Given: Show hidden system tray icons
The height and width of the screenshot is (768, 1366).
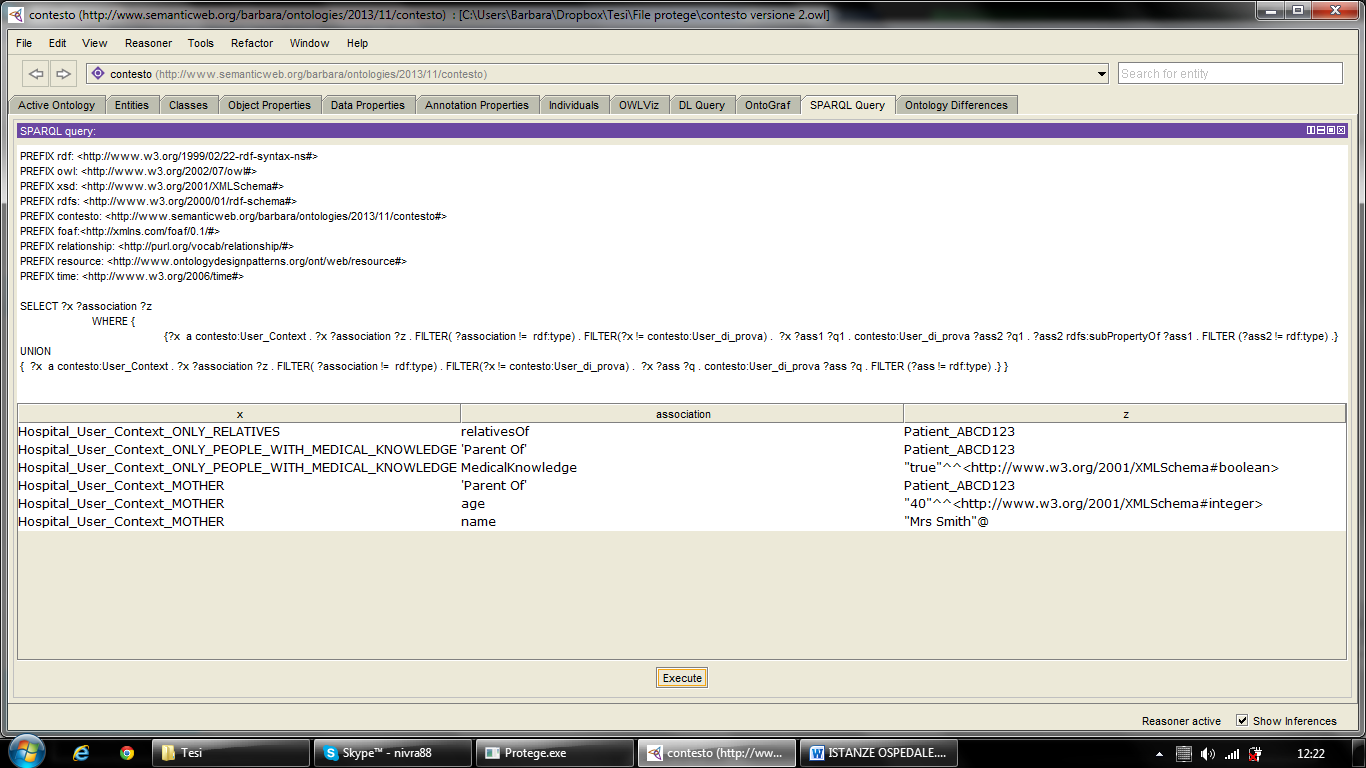Looking at the screenshot, I should click(x=1159, y=753).
